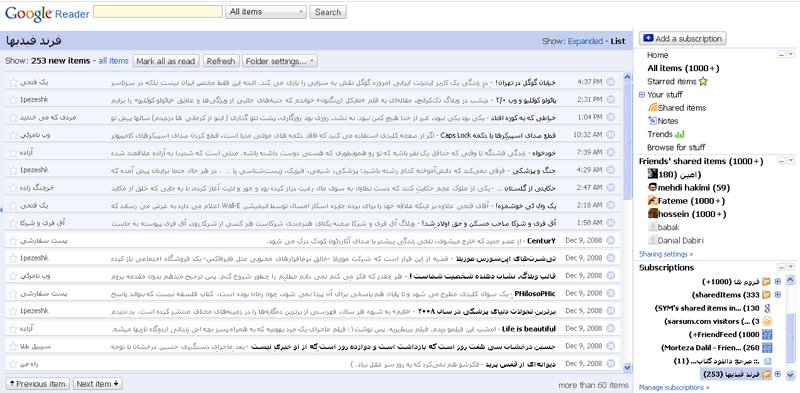Click the Subscriptions list scrollbar down arrow
800x393 pixels.
coord(790,375)
